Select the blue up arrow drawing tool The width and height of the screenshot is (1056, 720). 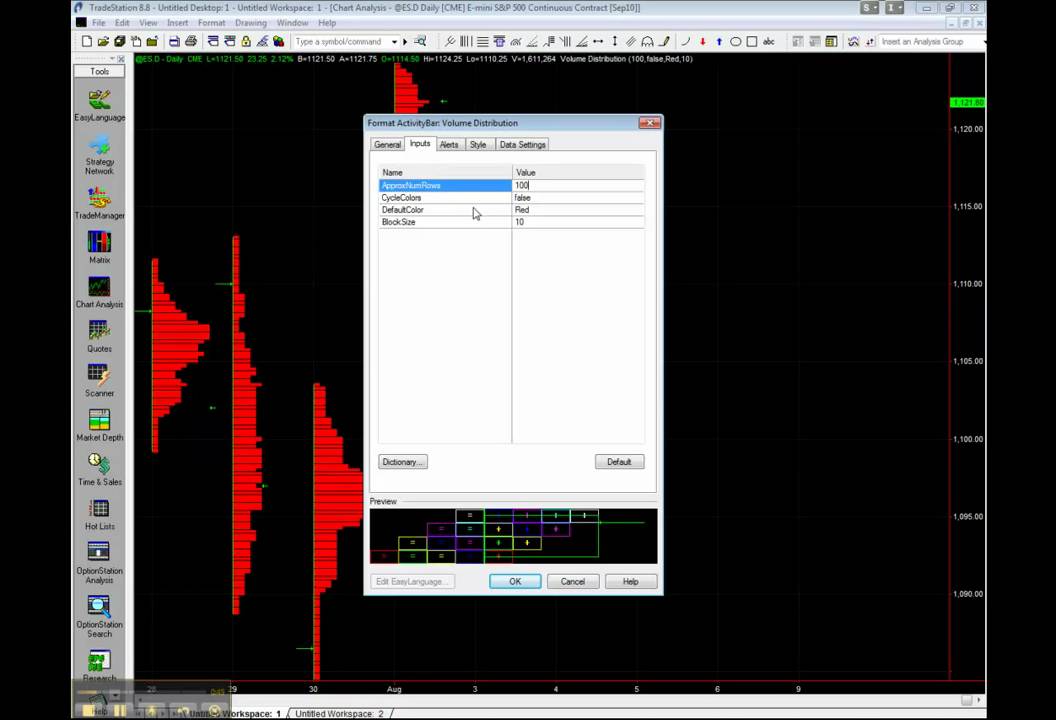pos(719,42)
